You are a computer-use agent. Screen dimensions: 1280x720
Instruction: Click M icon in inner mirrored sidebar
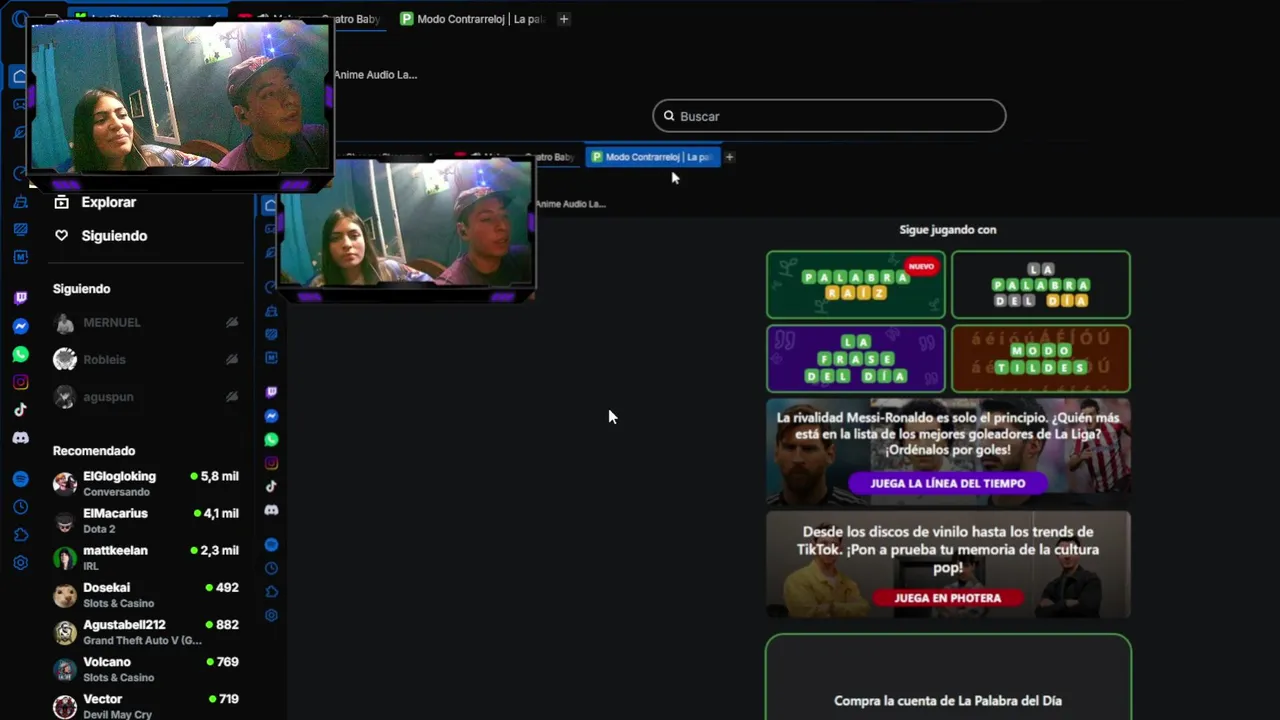point(271,357)
